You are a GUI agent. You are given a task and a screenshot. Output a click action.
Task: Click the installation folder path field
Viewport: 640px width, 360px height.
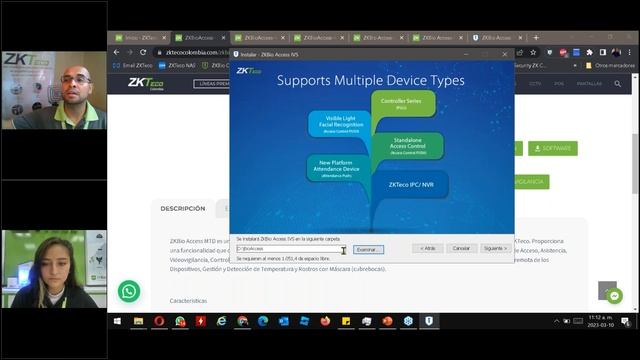[291, 249]
